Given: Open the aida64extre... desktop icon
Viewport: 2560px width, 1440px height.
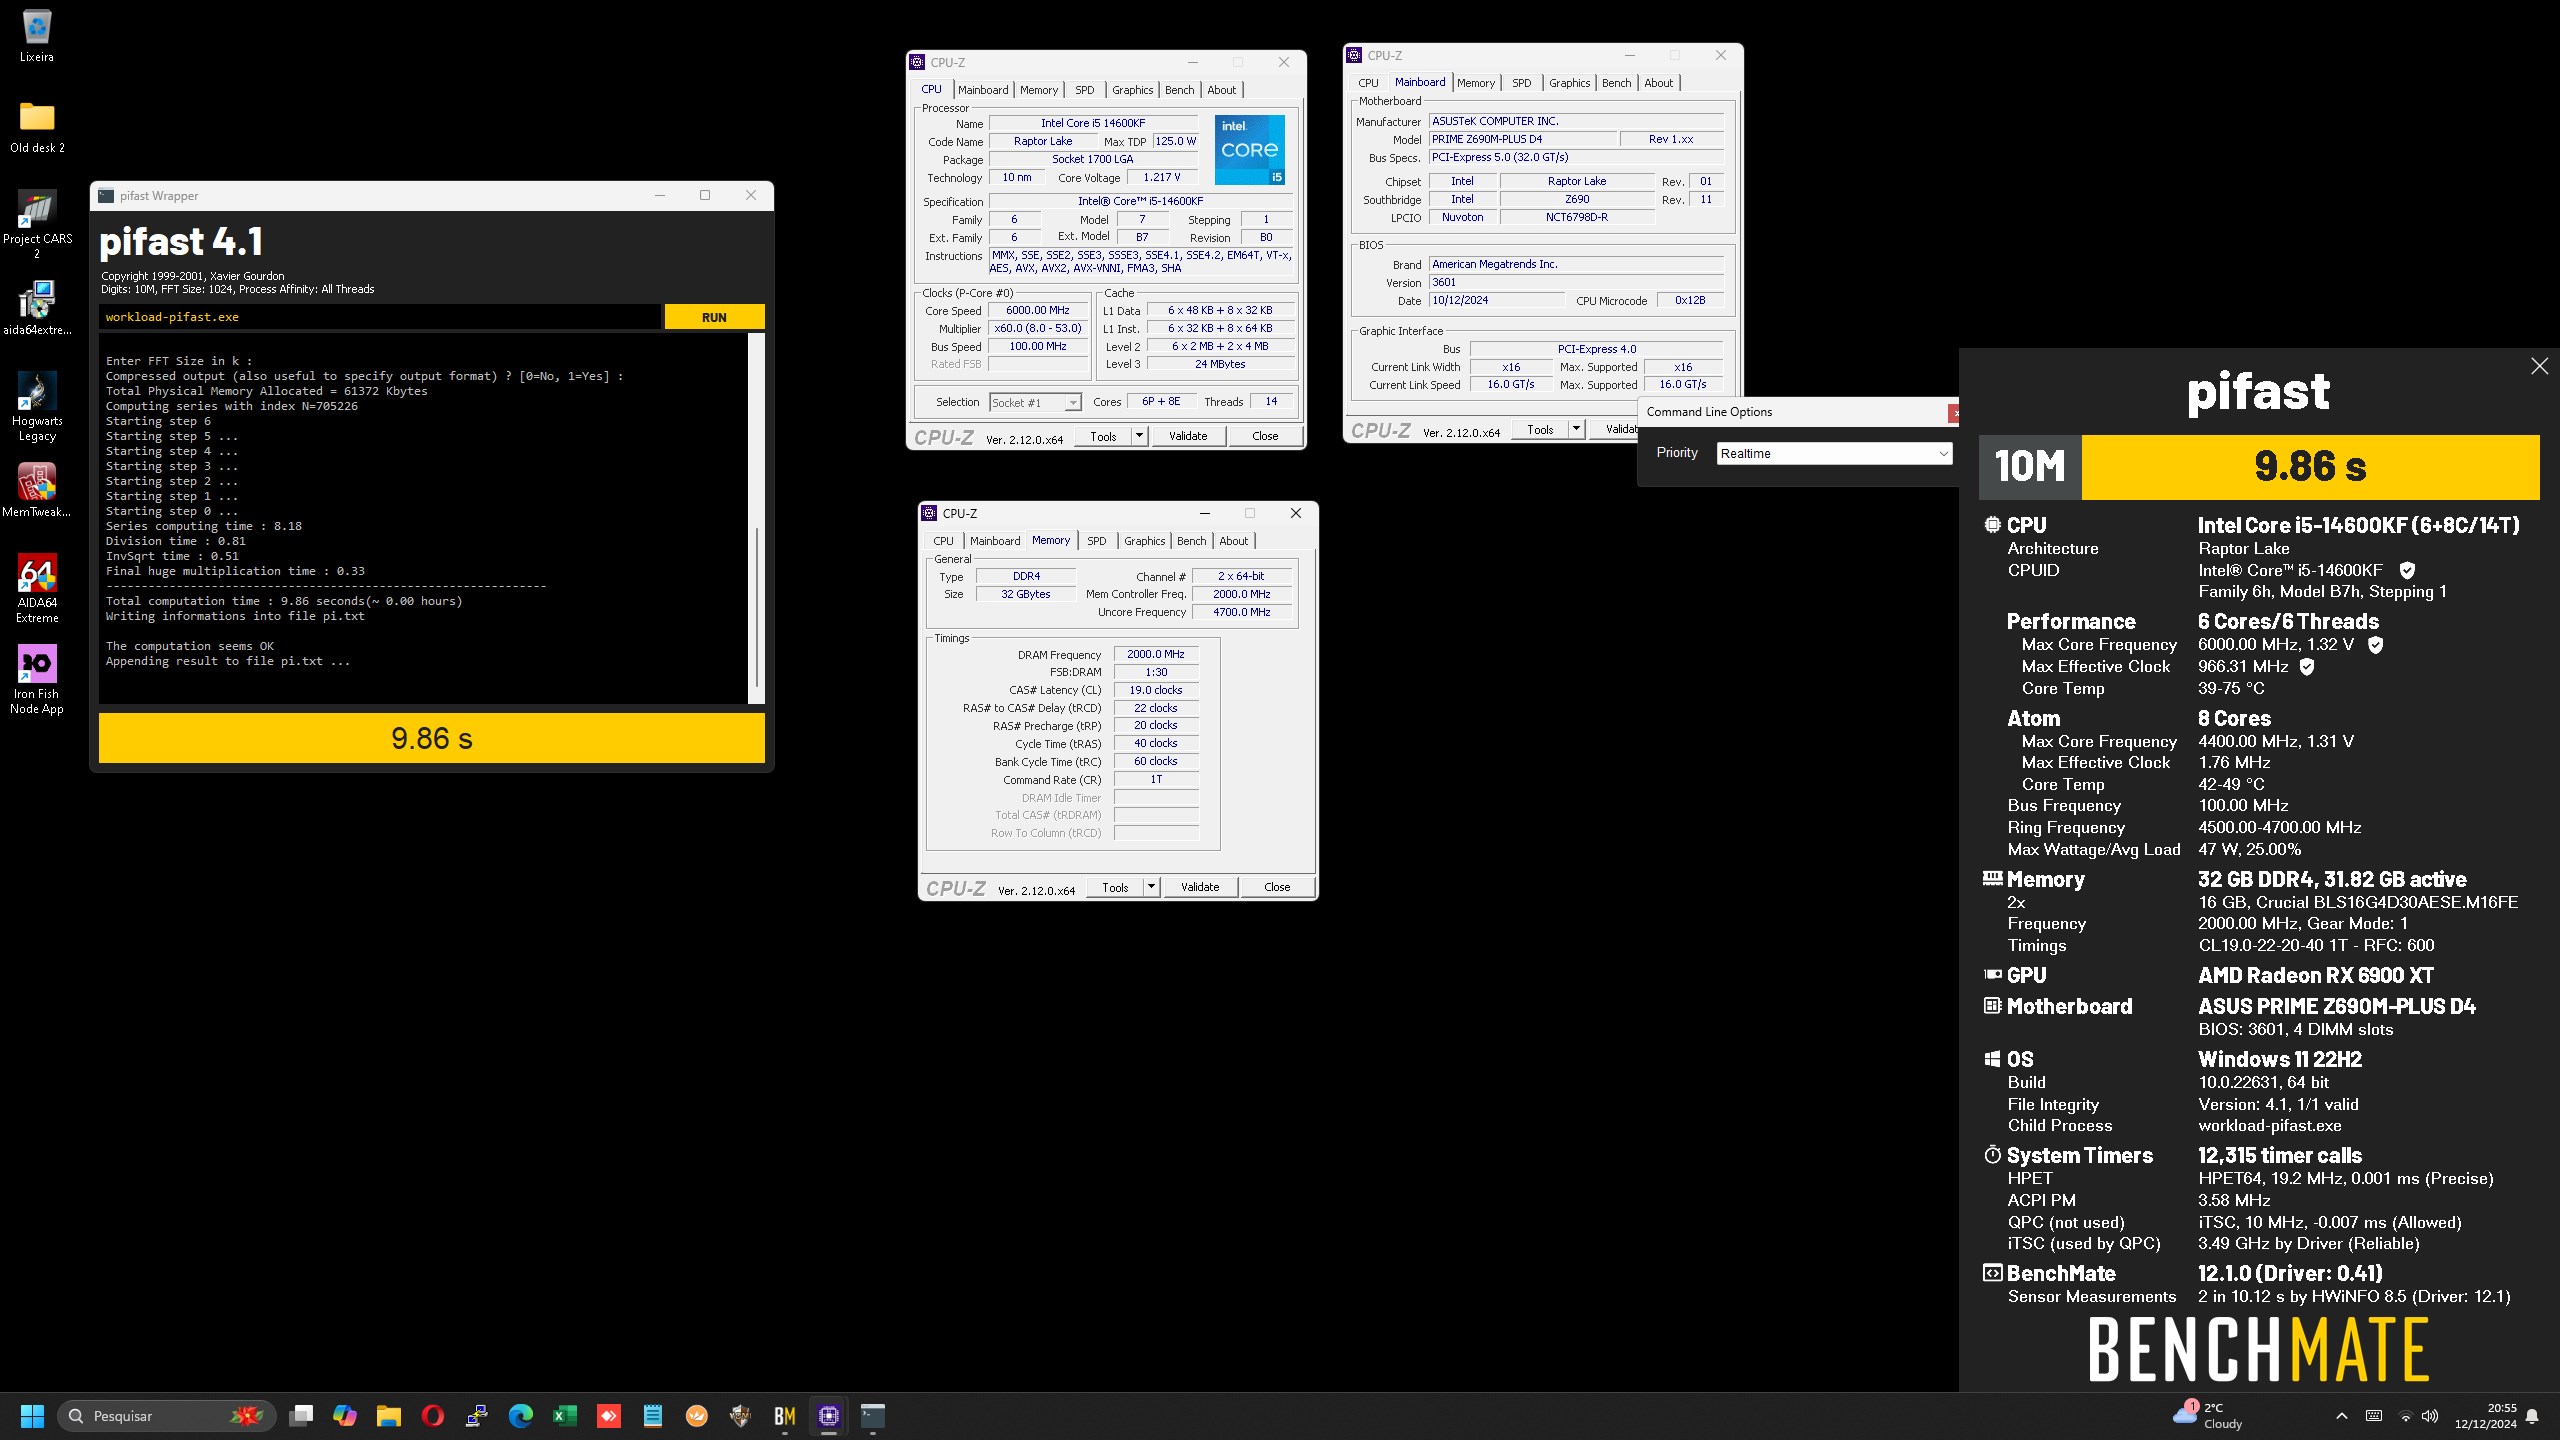Looking at the screenshot, I should click(x=37, y=308).
